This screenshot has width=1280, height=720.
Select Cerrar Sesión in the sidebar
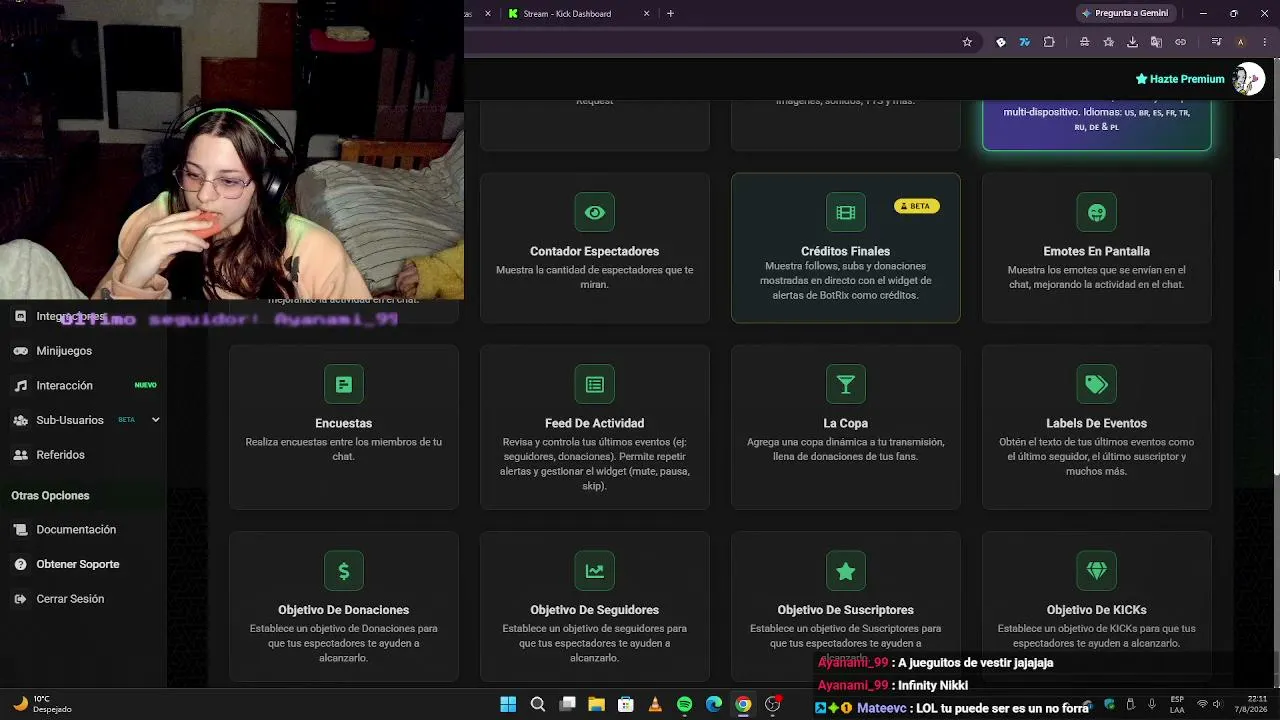tap(70, 599)
